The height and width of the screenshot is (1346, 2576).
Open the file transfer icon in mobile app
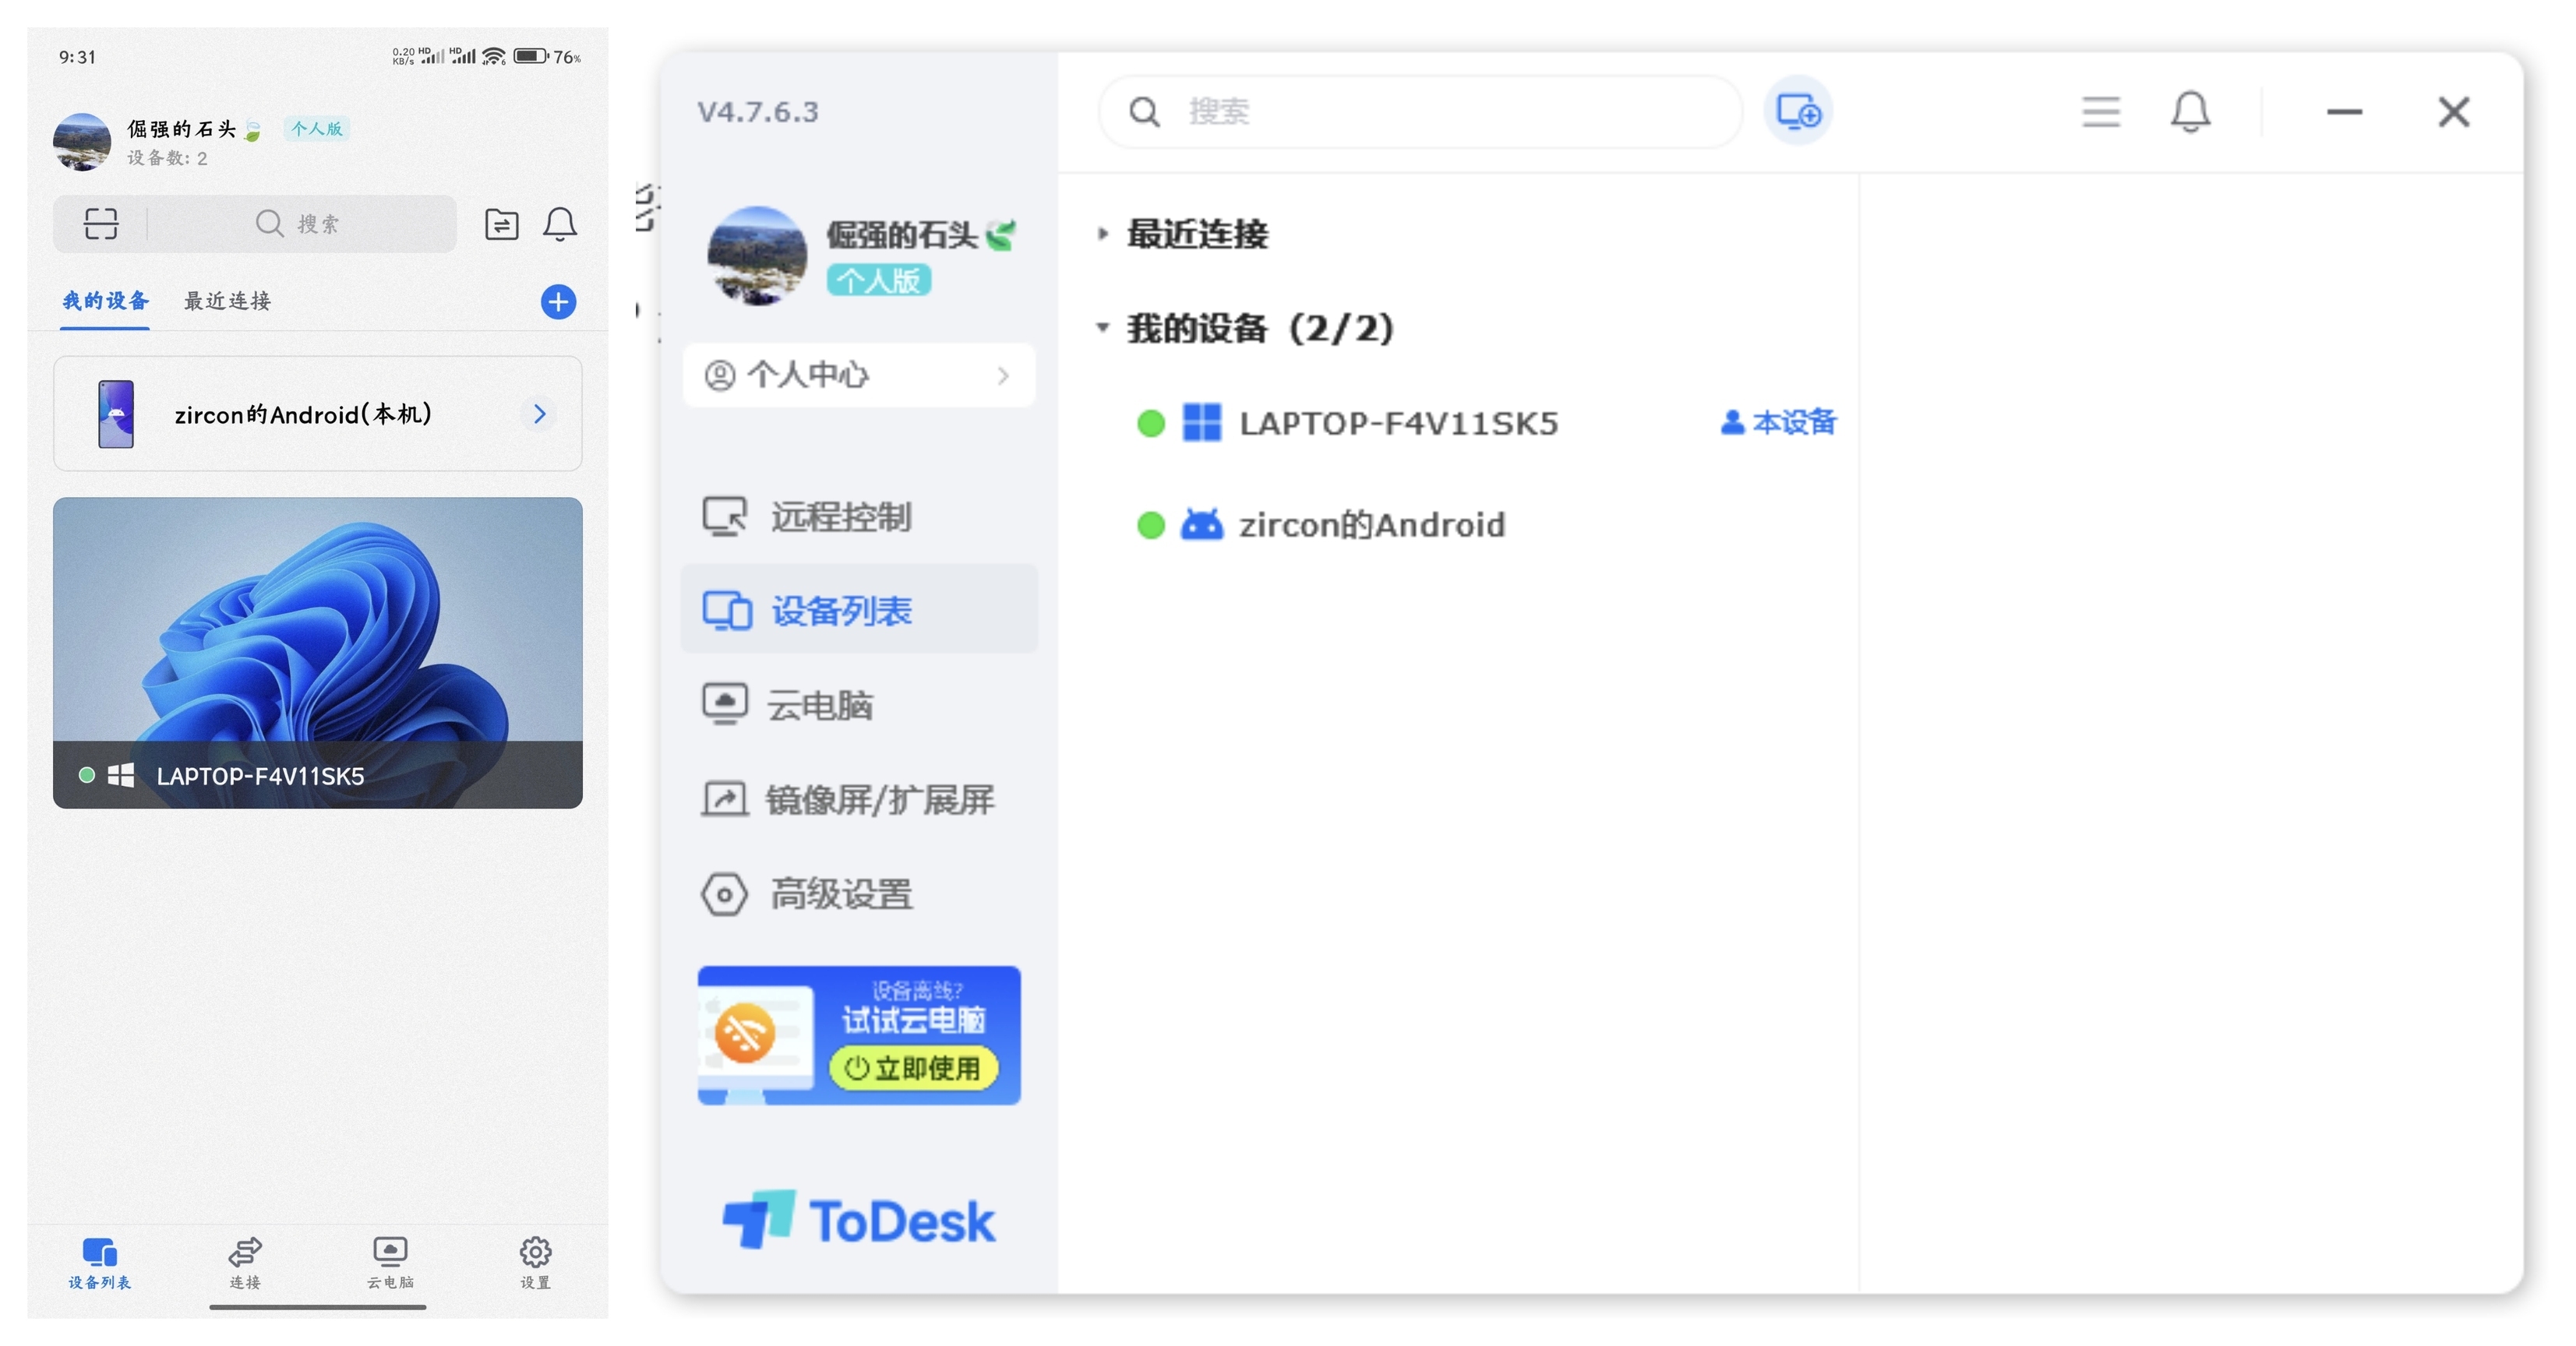click(x=501, y=224)
